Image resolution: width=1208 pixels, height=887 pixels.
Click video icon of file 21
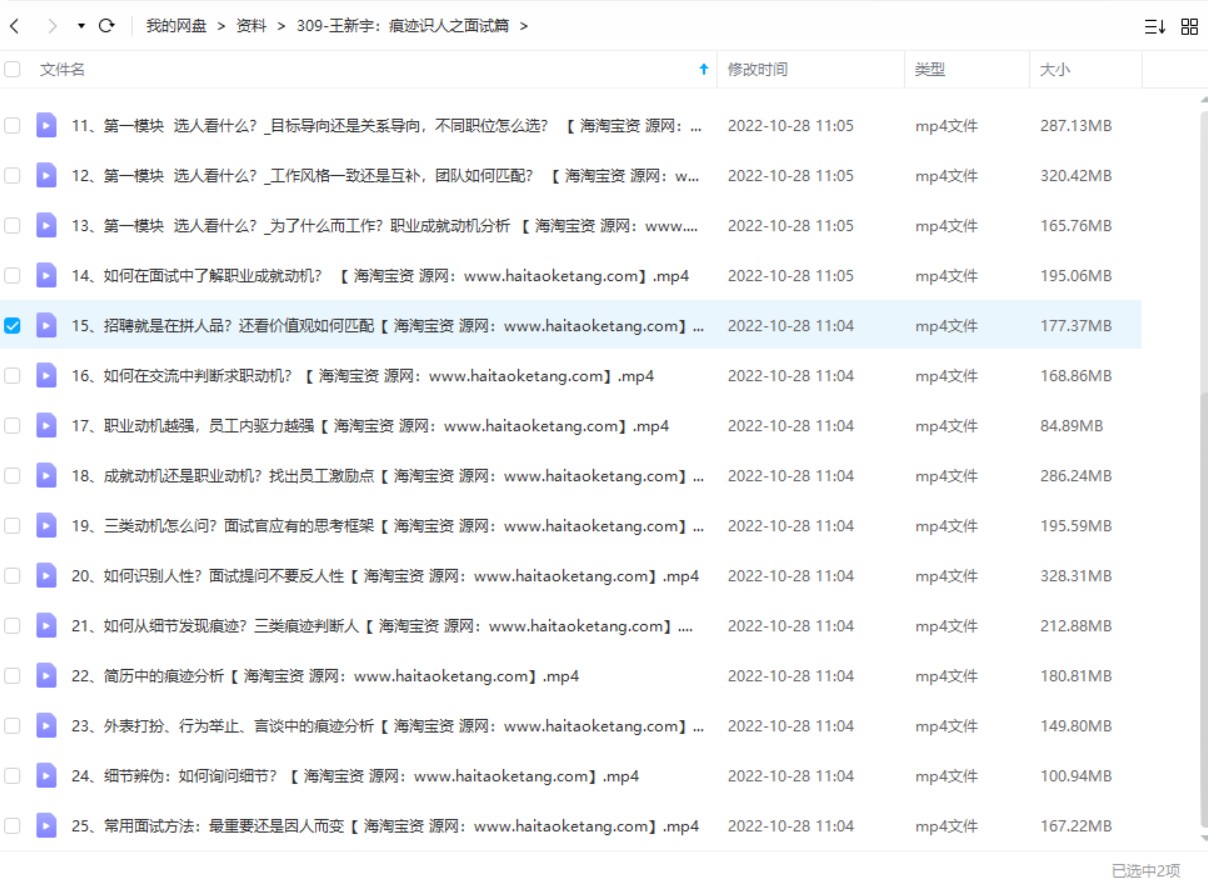pyautogui.click(x=46, y=625)
